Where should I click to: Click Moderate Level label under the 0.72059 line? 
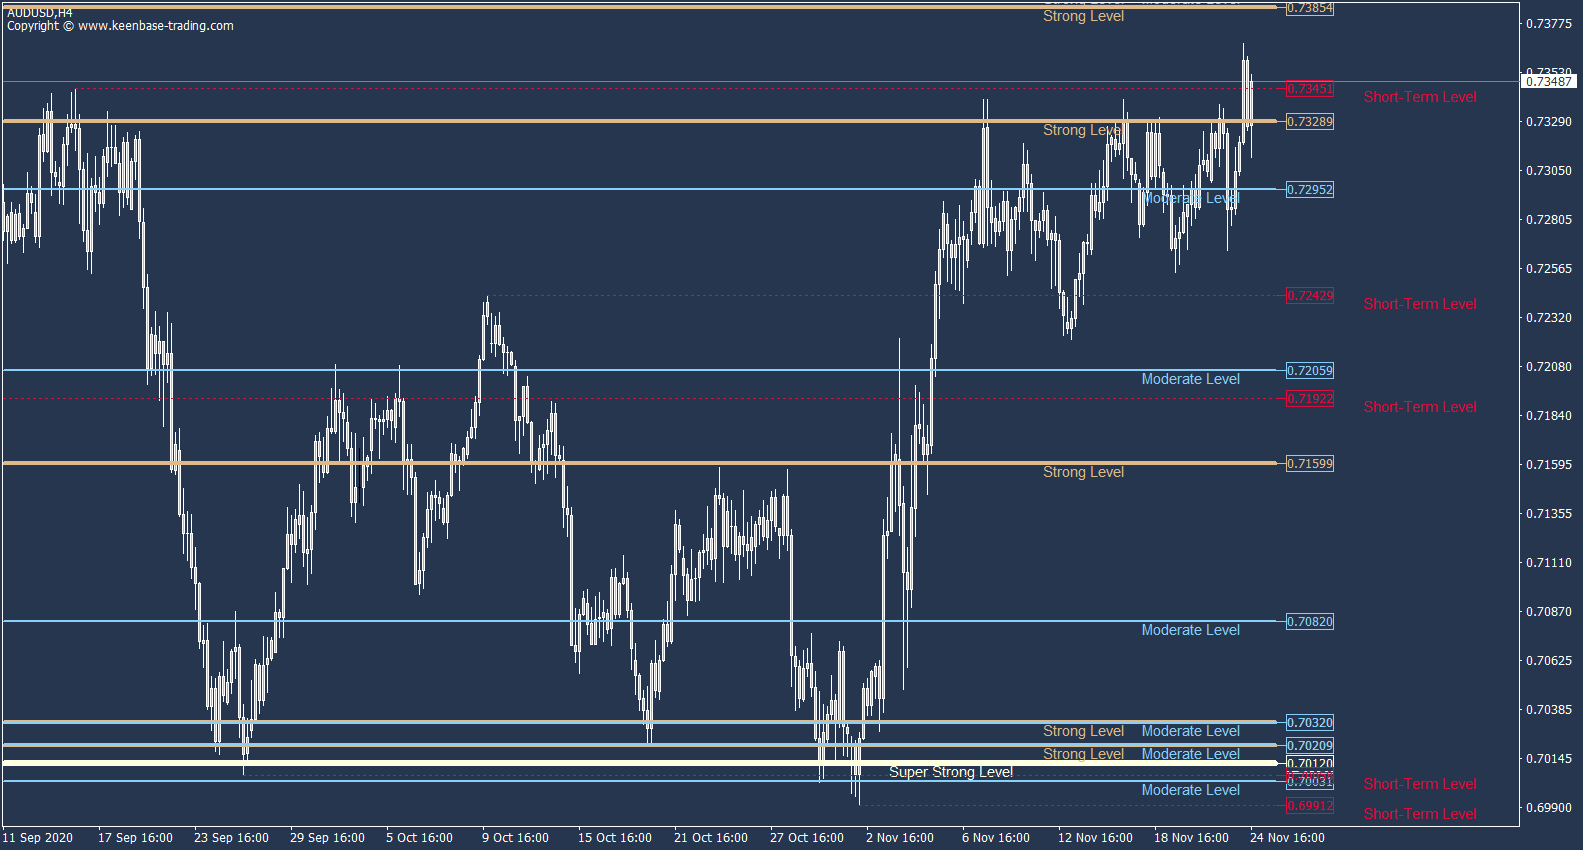[1190, 379]
